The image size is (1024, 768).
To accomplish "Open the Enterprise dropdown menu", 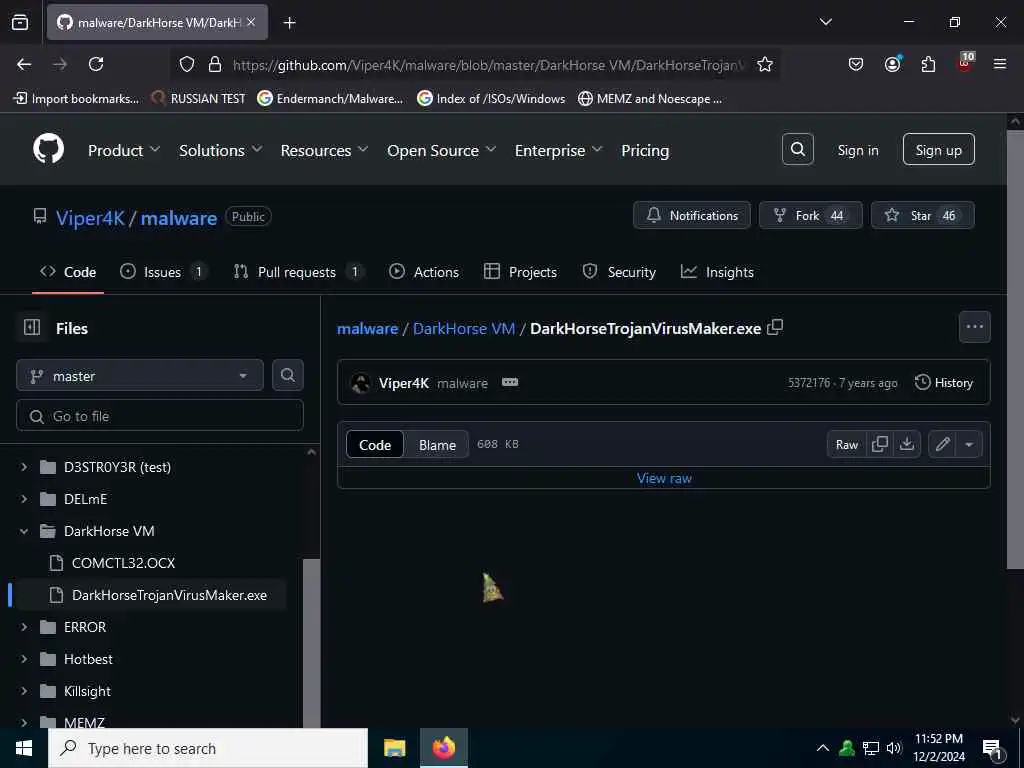I will [558, 150].
